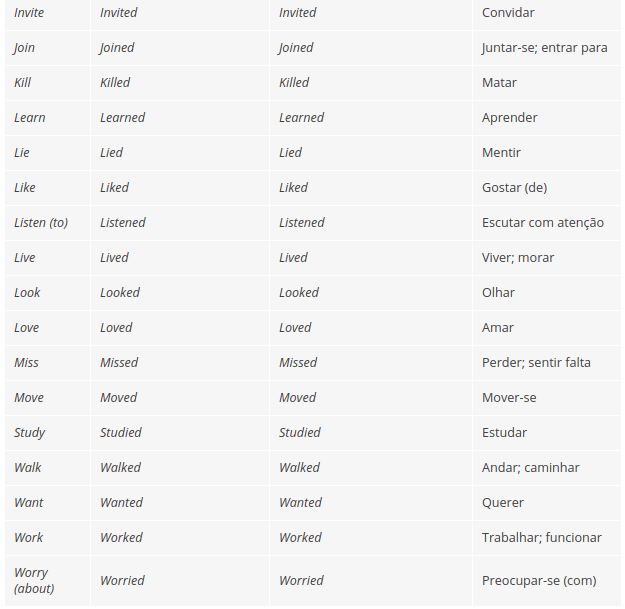The height and width of the screenshot is (609, 625).
Task: Click the base verb 'Kill'
Action: [21, 83]
